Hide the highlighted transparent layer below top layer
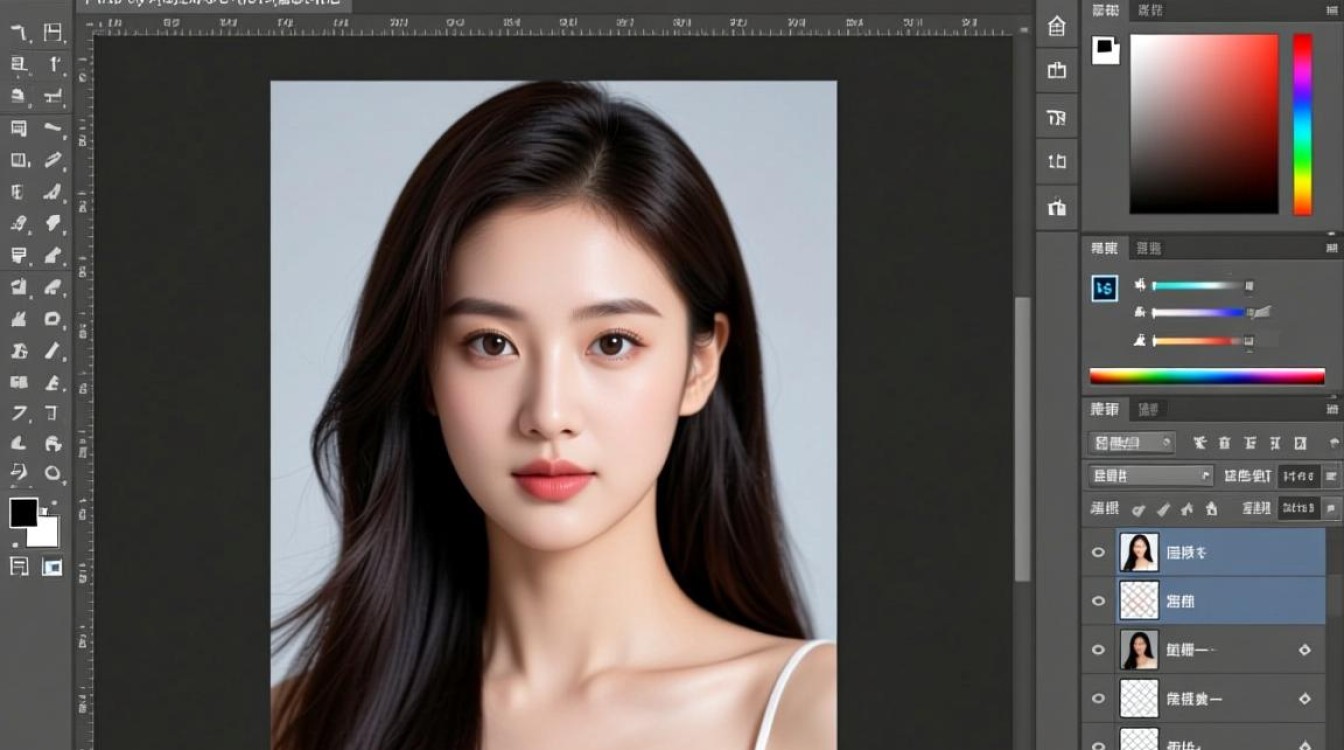The width and height of the screenshot is (1344, 750). pyautogui.click(x=1098, y=601)
